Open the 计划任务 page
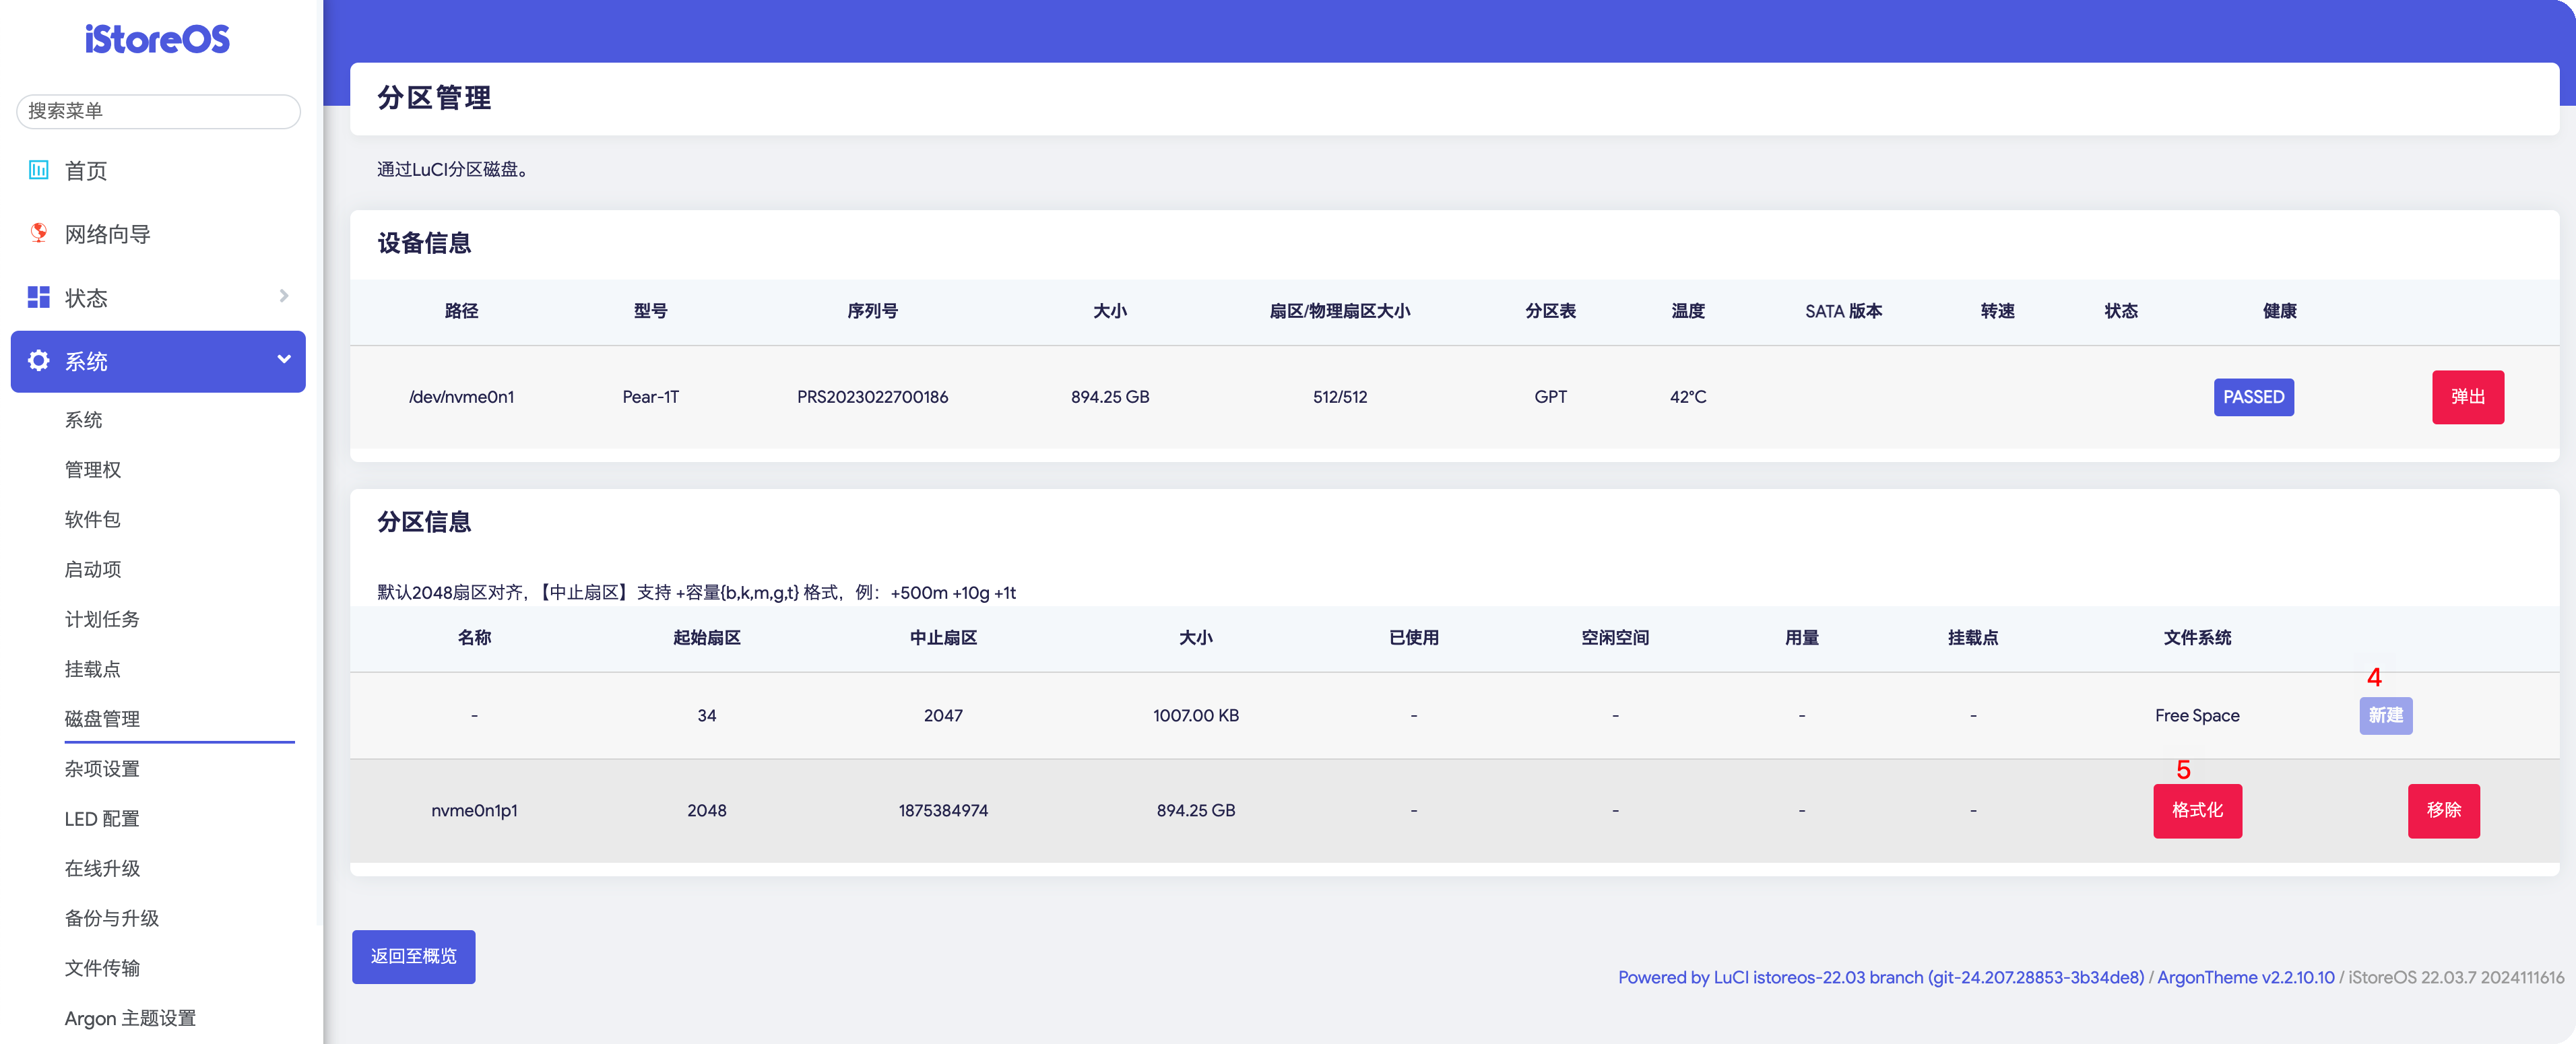2576x1044 pixels. pos(102,620)
